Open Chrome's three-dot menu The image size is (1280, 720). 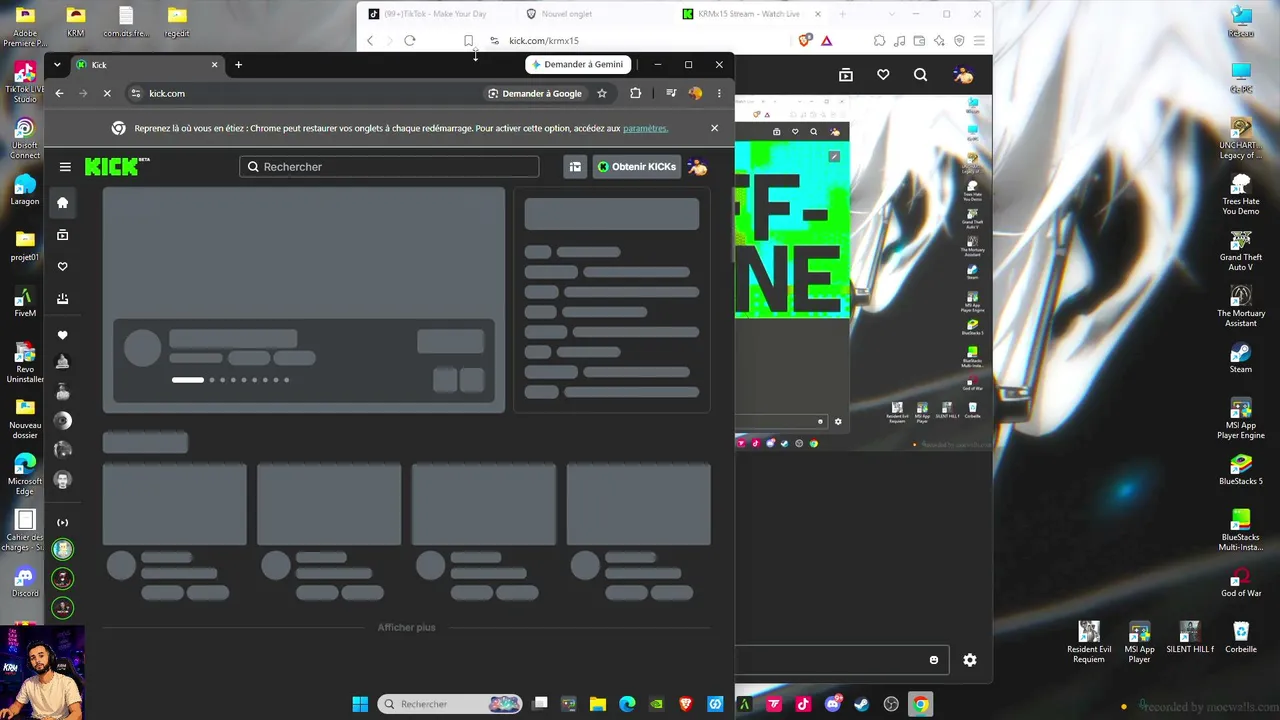tap(719, 93)
